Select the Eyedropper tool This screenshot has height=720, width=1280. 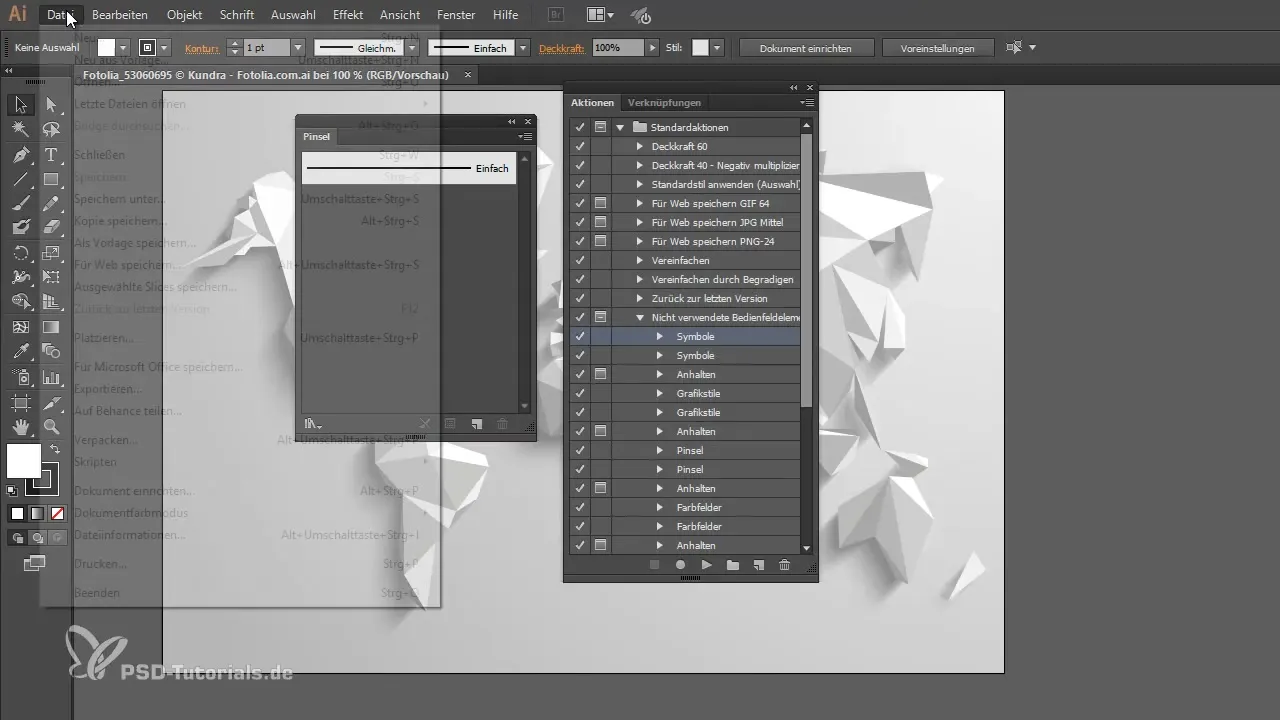(21, 351)
